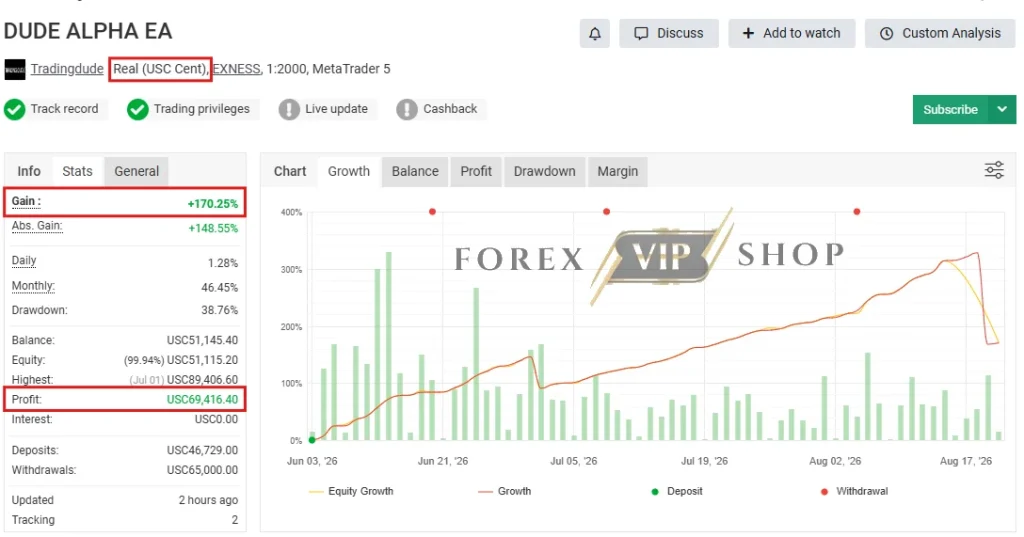Viewport: 1024px width, 537px height.
Task: Select the Growth chart tab
Action: 349,171
